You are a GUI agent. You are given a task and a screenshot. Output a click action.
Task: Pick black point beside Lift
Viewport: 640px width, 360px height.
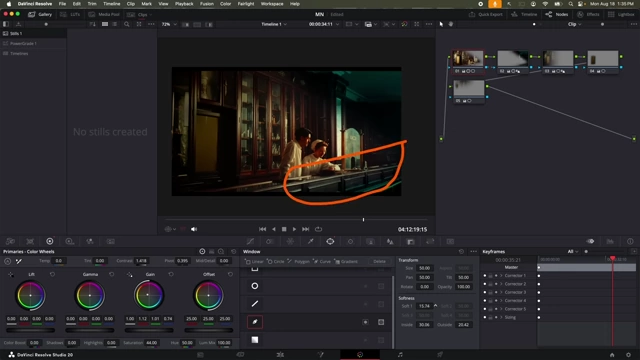coord(11,275)
